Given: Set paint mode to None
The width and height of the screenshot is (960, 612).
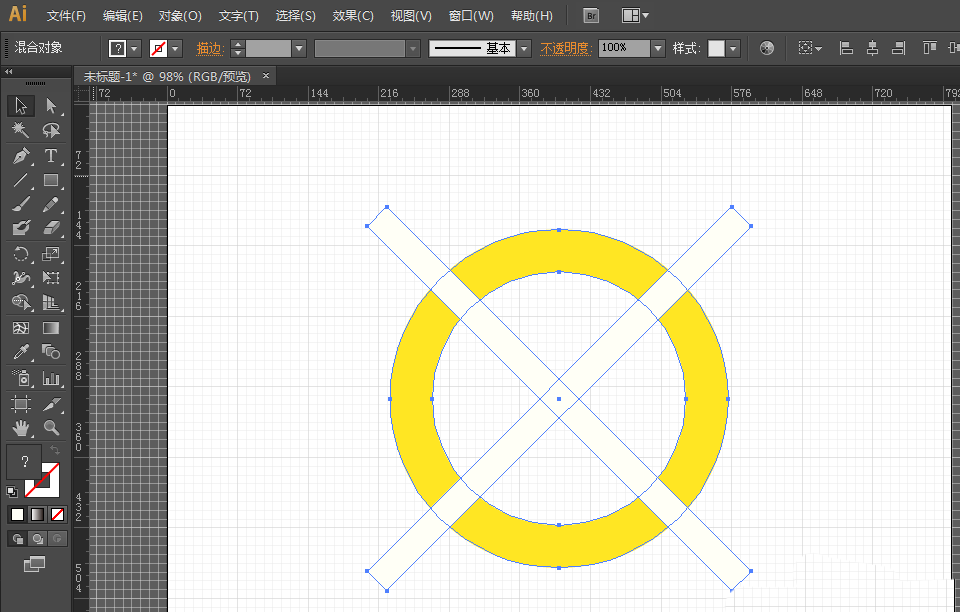Looking at the screenshot, I should pyautogui.click(x=58, y=514).
